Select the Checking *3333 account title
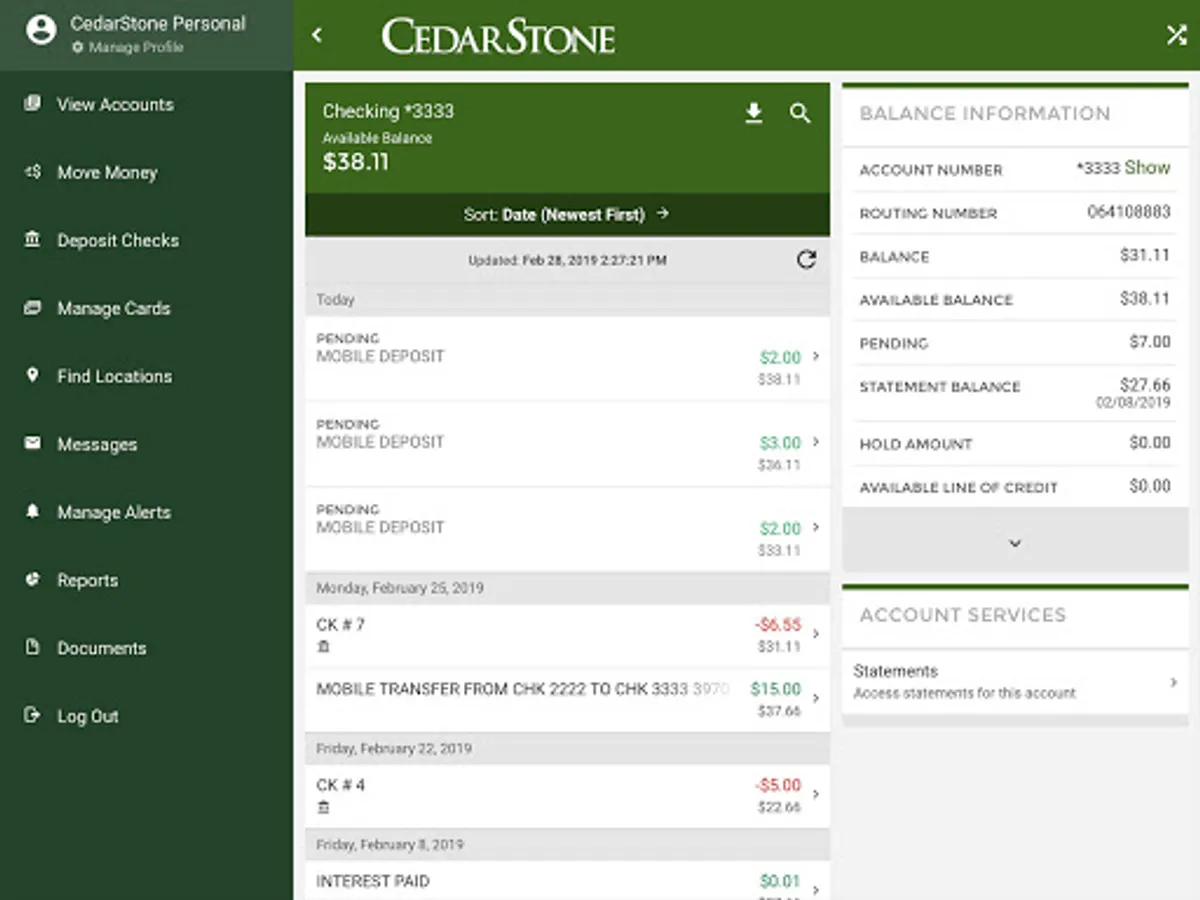The image size is (1200, 900). tap(388, 111)
